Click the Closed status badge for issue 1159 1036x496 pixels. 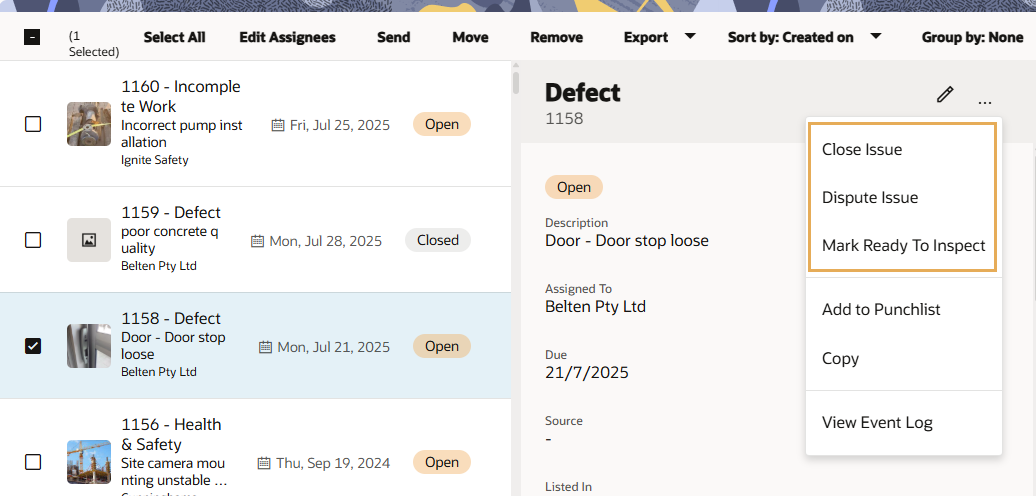pos(437,240)
